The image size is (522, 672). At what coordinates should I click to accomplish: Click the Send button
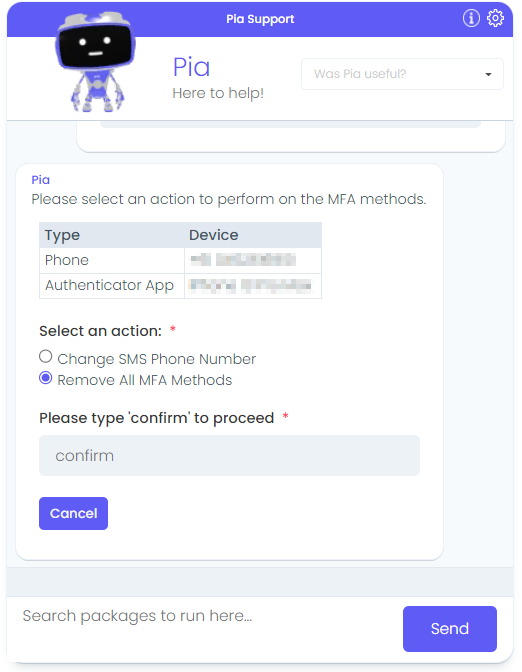450,629
